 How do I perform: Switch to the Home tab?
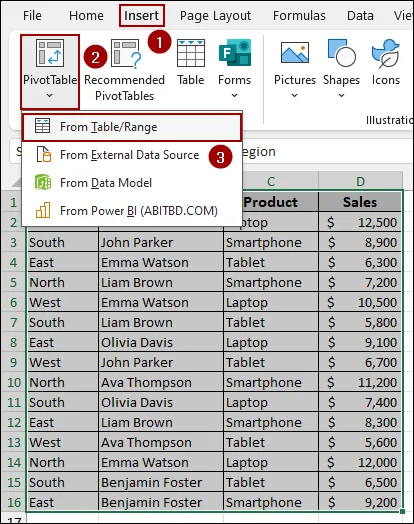pos(86,15)
